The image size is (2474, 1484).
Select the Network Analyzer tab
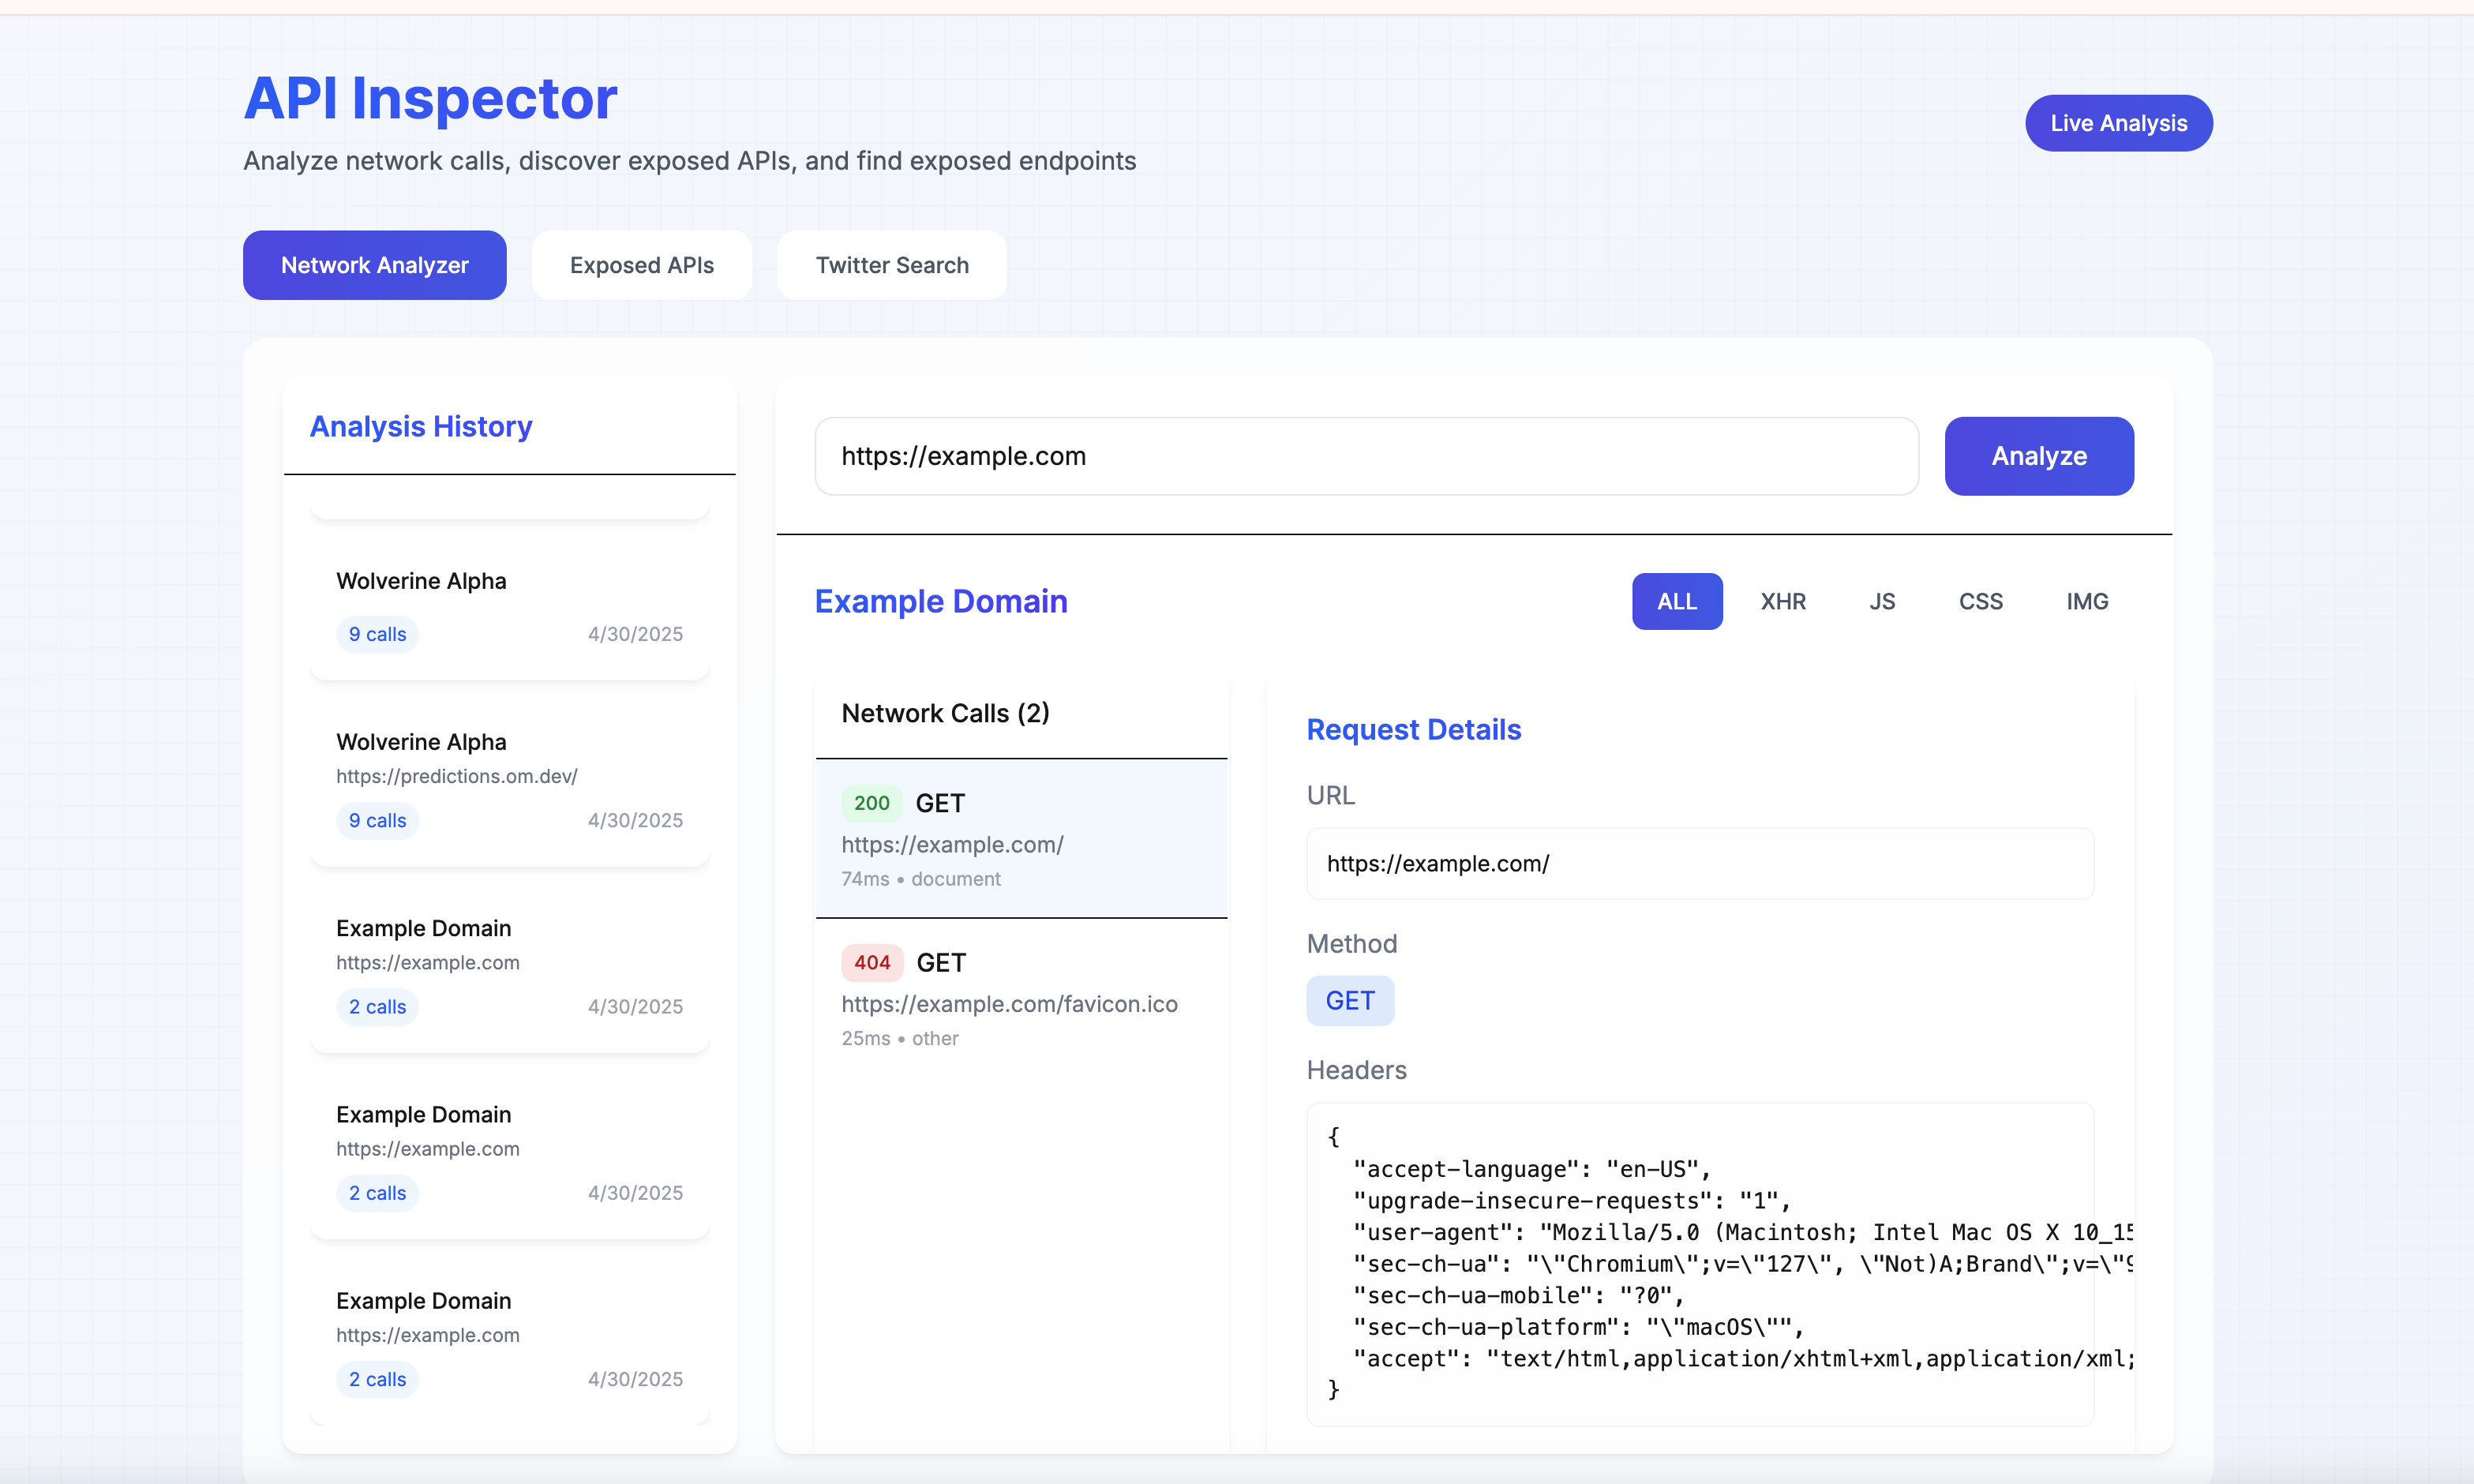pyautogui.click(x=374, y=265)
